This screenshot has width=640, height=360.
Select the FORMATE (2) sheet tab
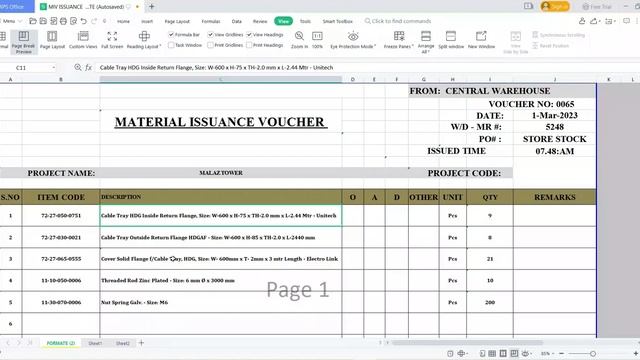click(60, 343)
